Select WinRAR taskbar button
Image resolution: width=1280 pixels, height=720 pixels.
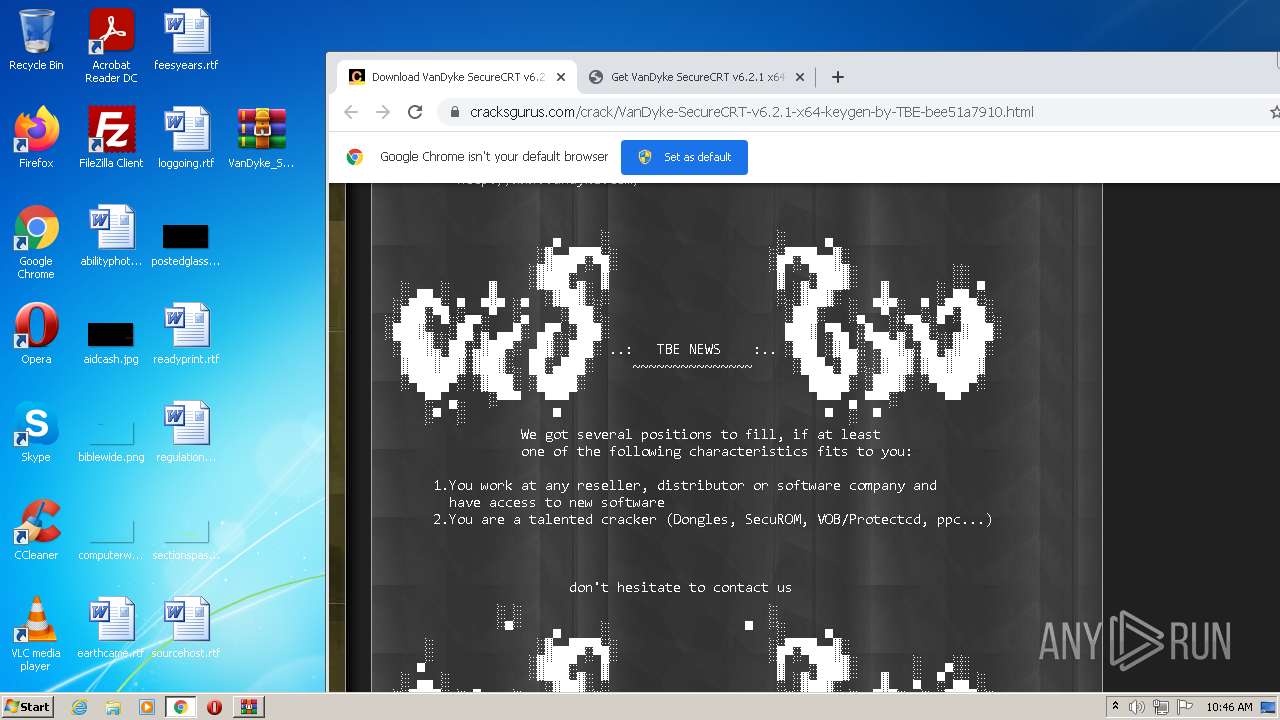coord(248,707)
